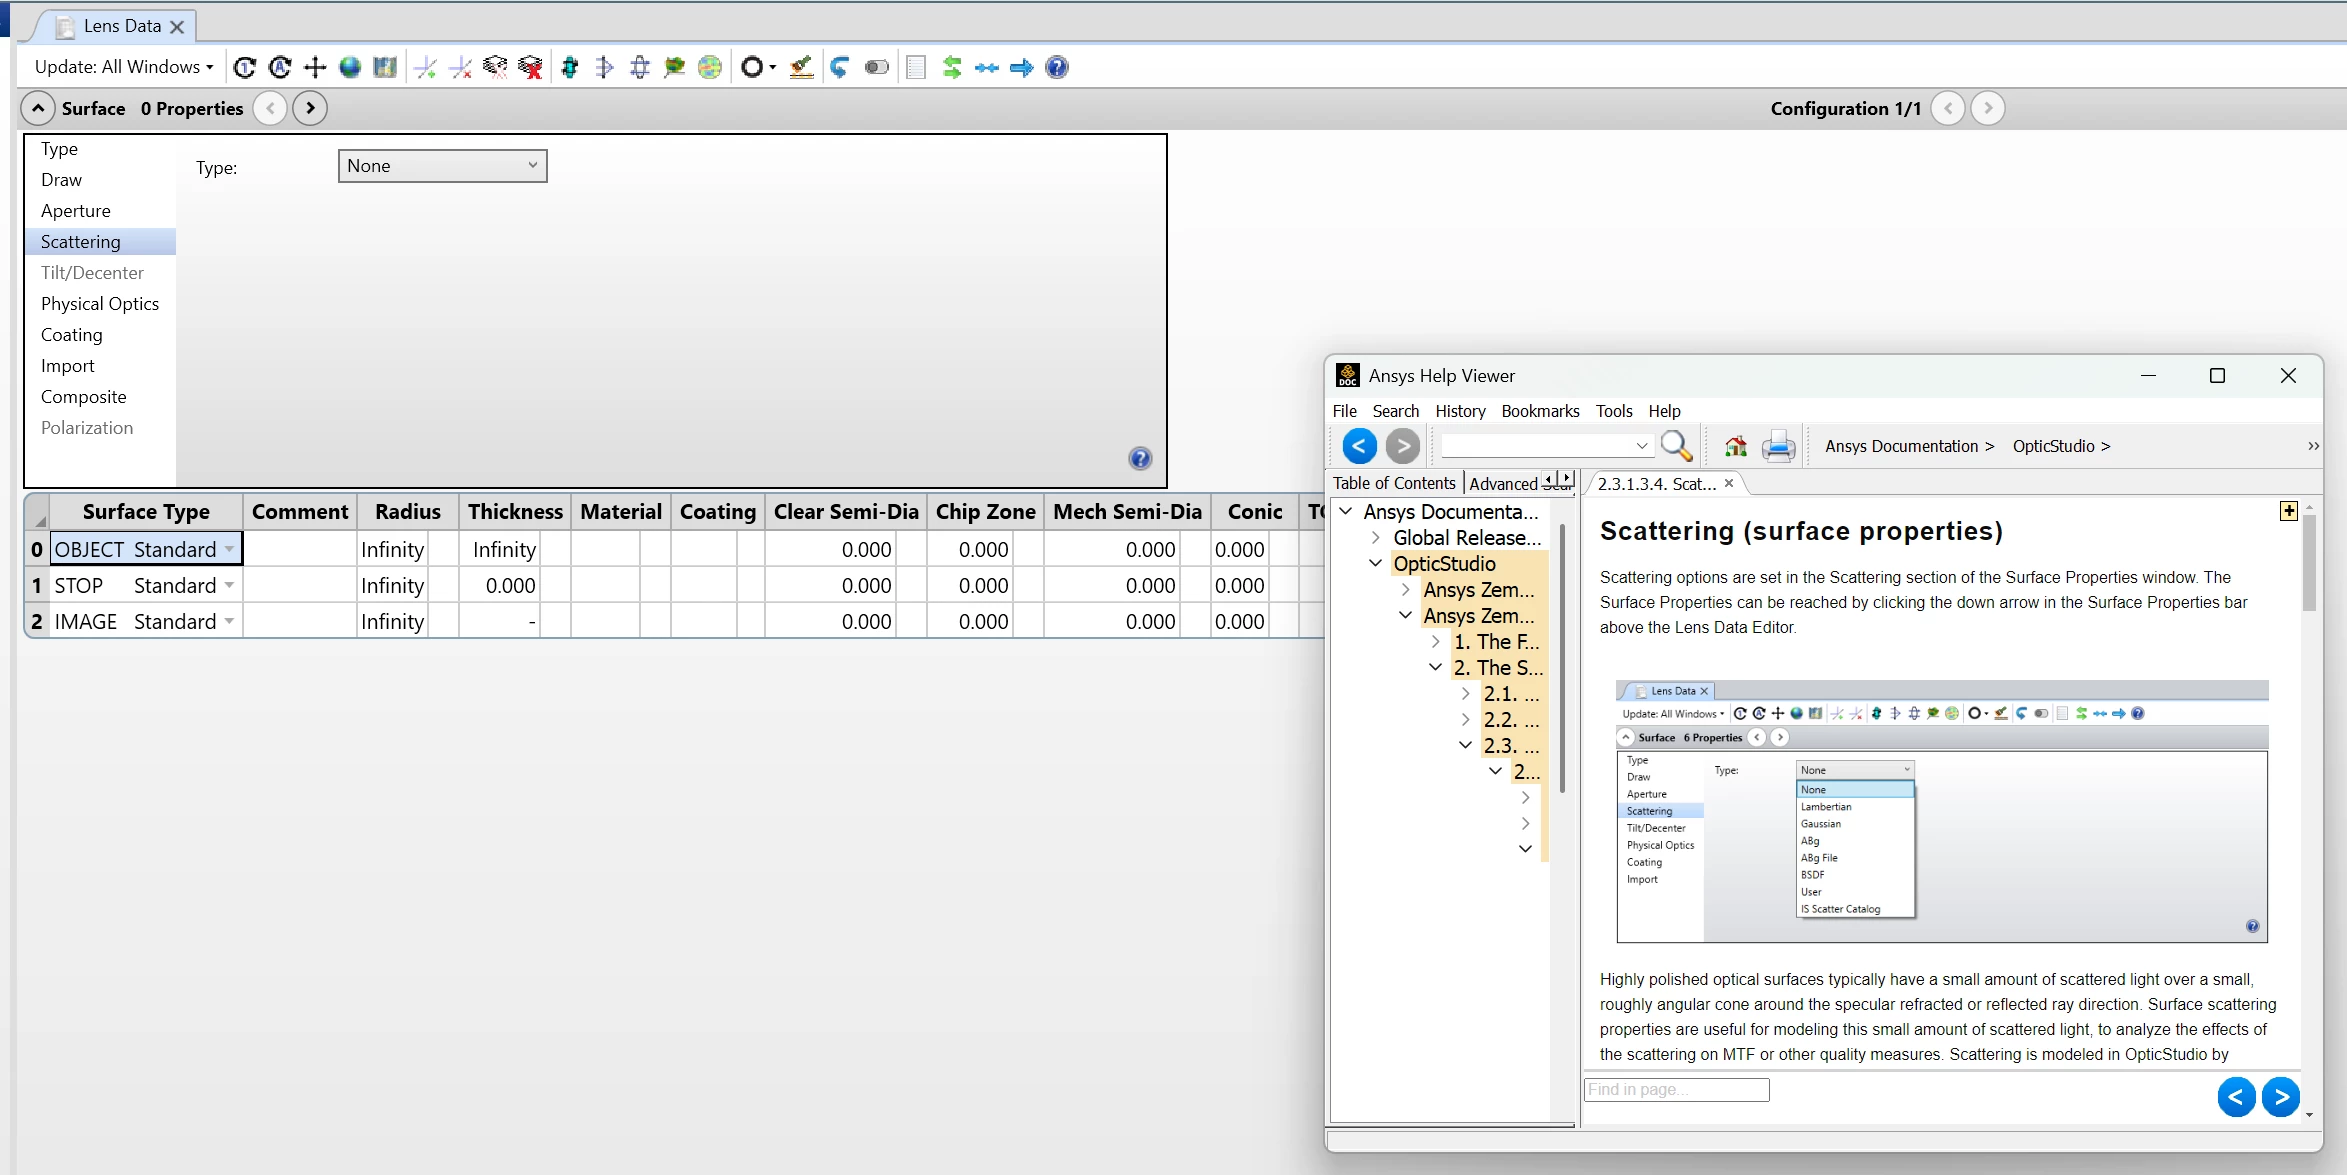Image resolution: width=2347 pixels, height=1175 pixels.
Task: Collapse the Surface Properties panel with up arrow
Action: pyautogui.click(x=37, y=108)
